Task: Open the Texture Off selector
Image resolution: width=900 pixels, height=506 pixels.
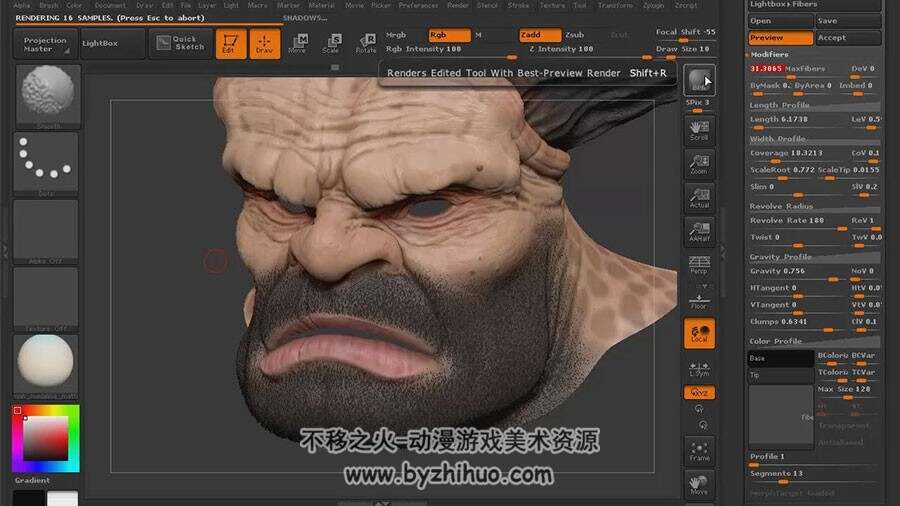Action: (45, 298)
